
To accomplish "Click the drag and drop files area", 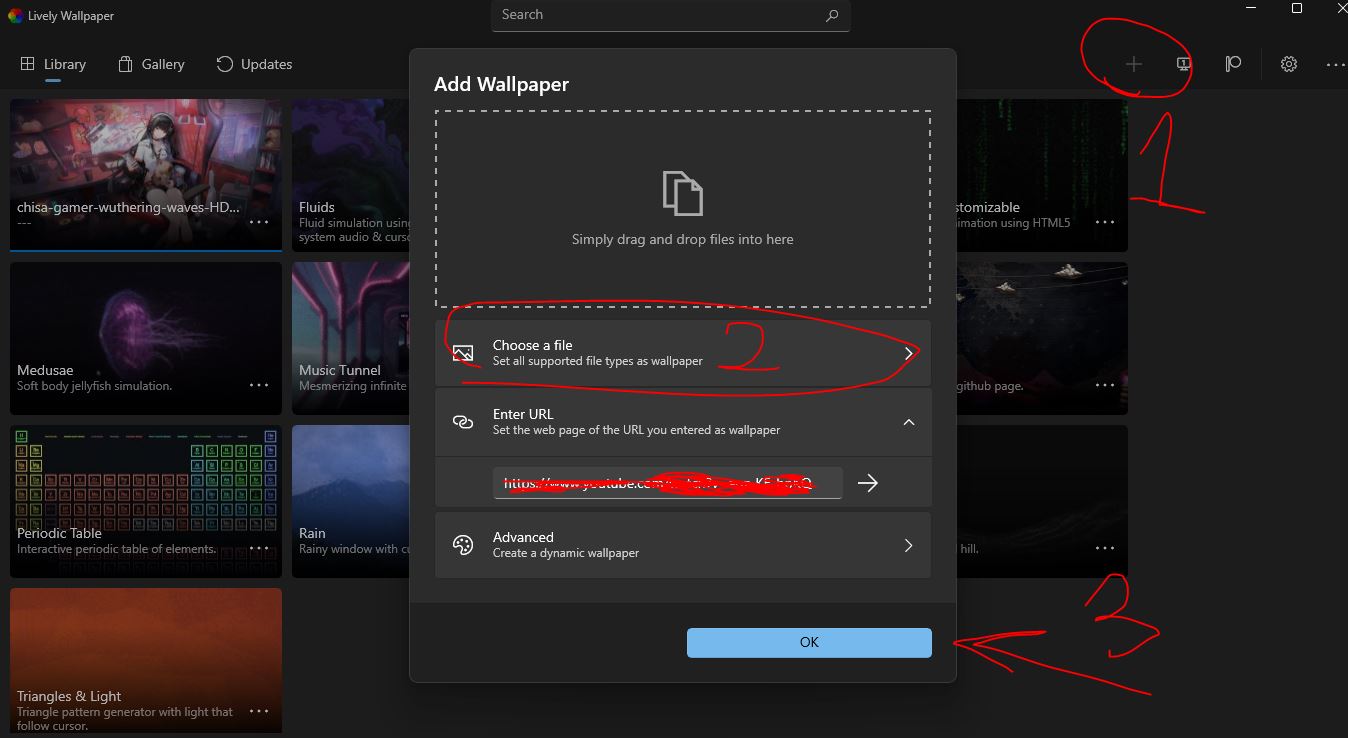I will point(683,209).
